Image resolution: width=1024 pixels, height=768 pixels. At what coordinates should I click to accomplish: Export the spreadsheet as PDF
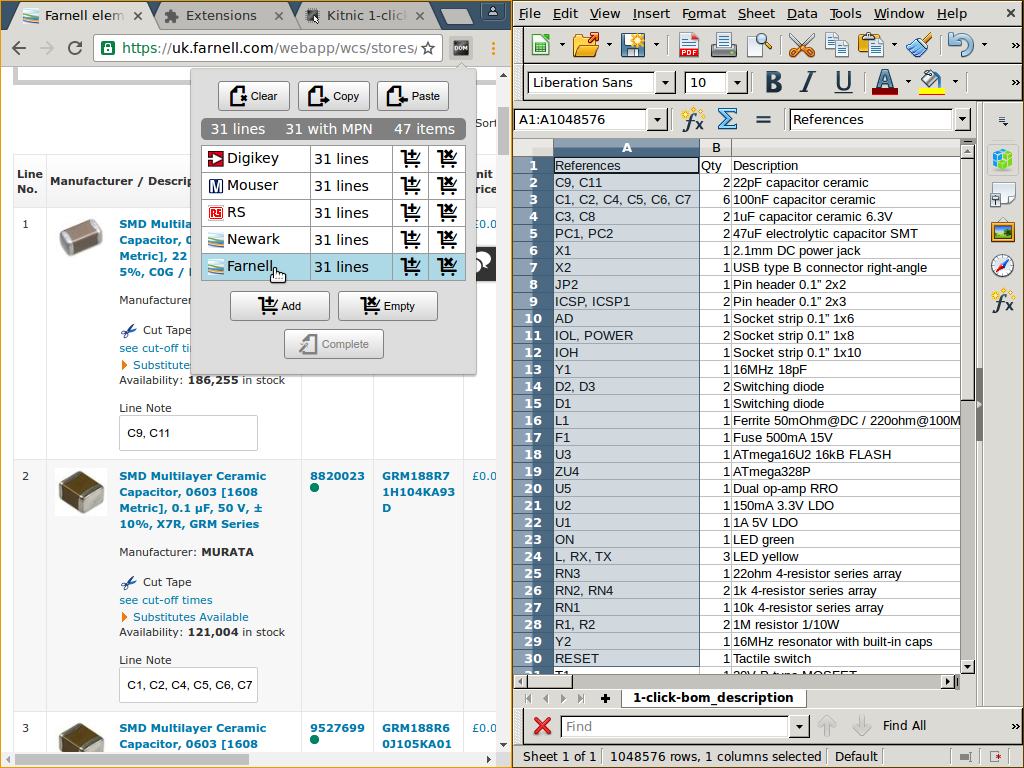689,45
